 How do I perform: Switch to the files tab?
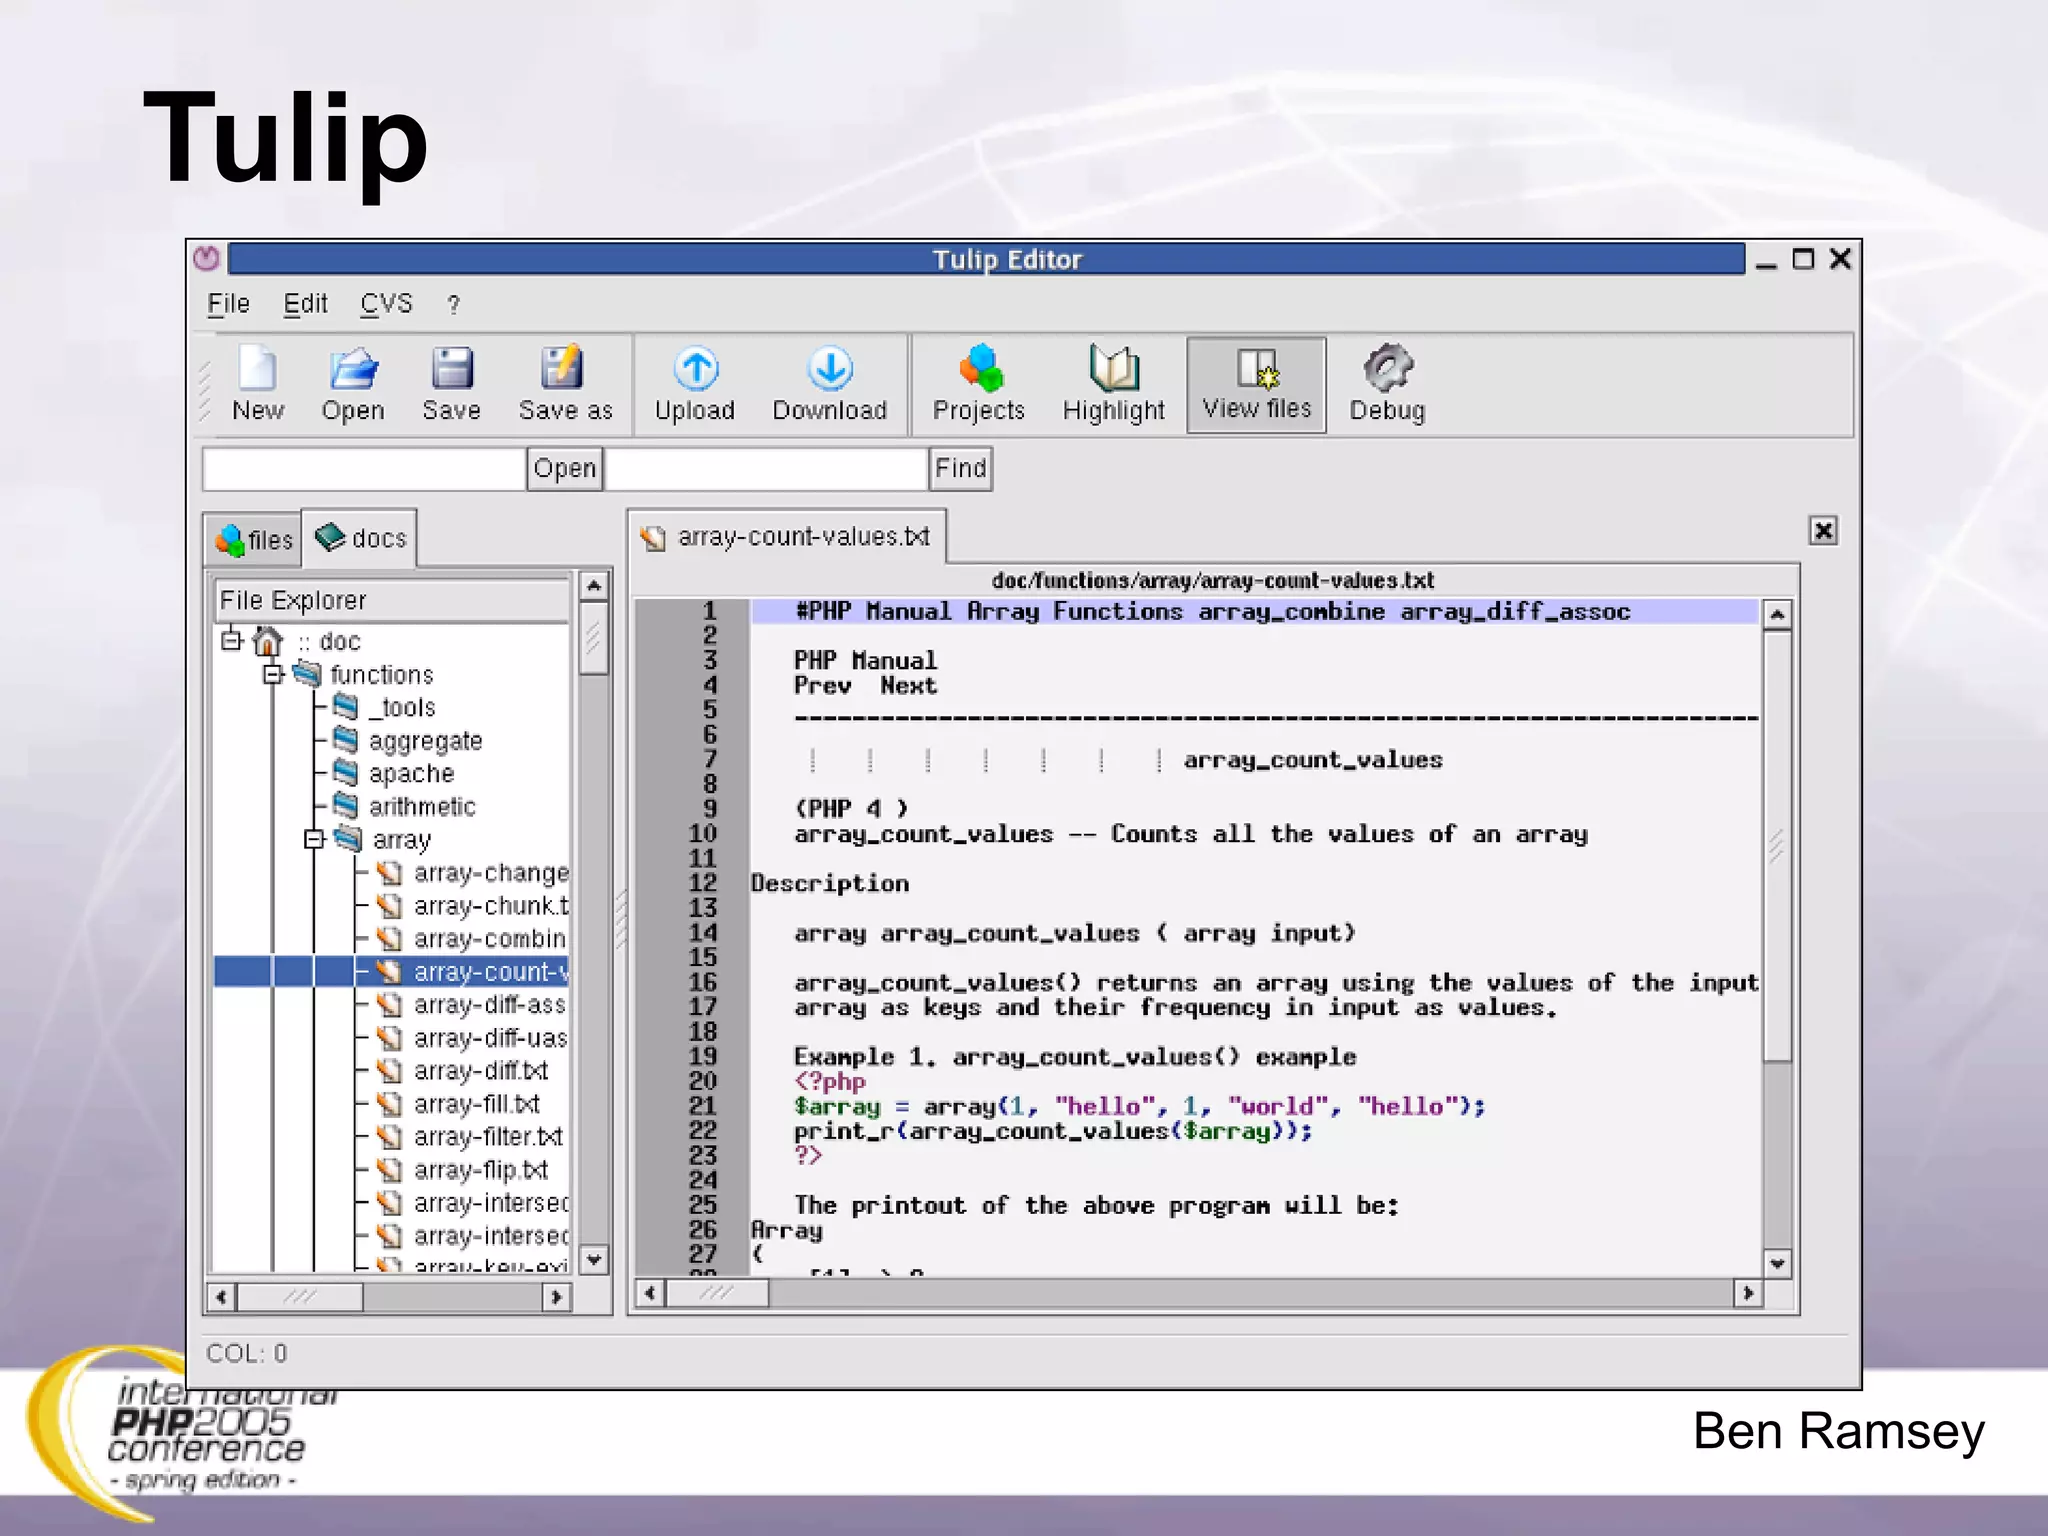pyautogui.click(x=254, y=540)
